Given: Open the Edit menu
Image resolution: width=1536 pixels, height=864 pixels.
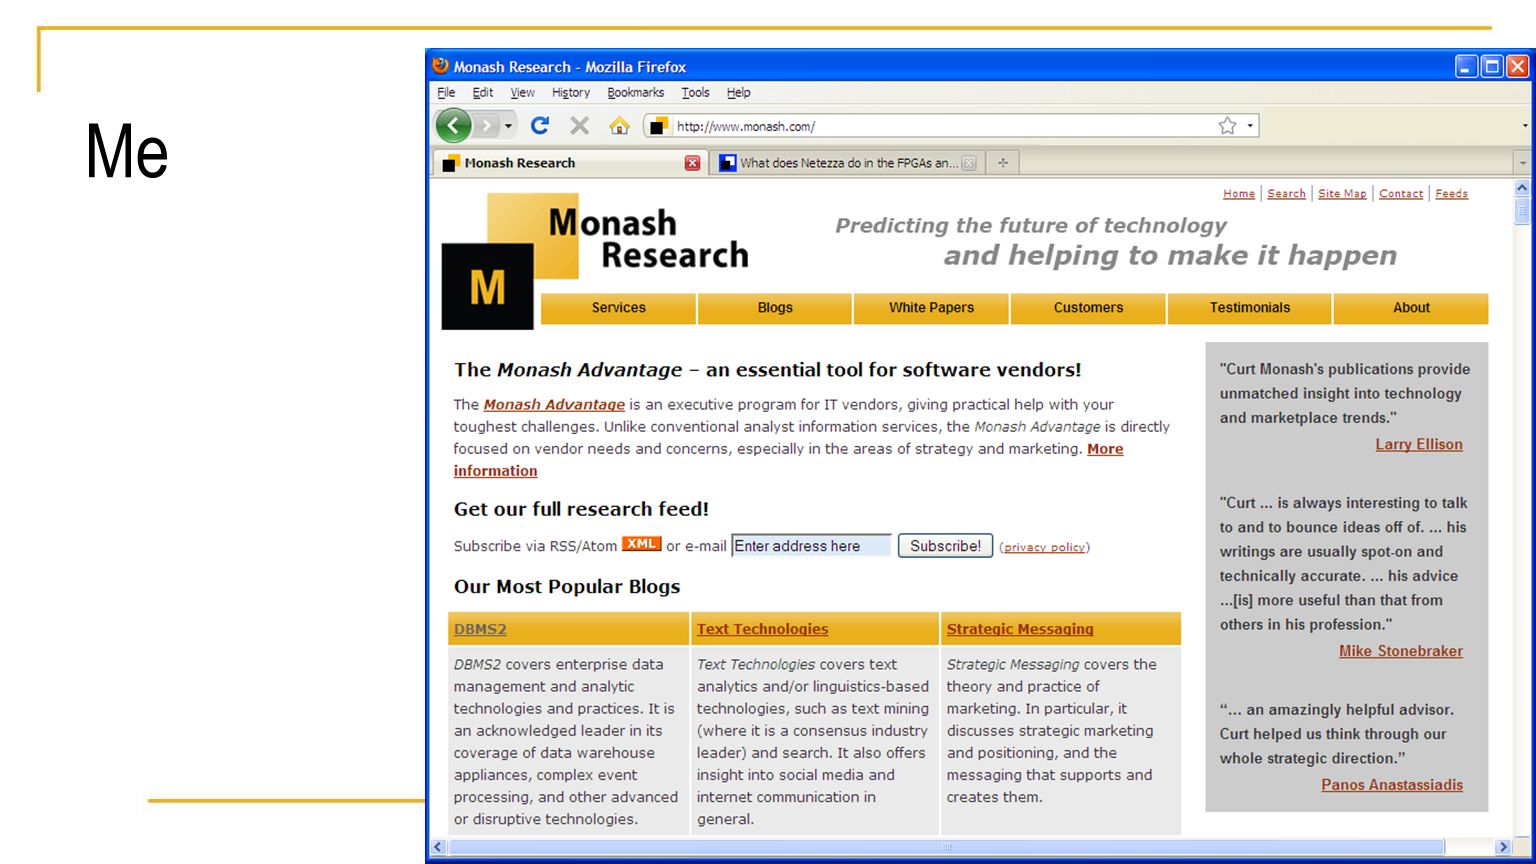Looking at the screenshot, I should [x=483, y=92].
